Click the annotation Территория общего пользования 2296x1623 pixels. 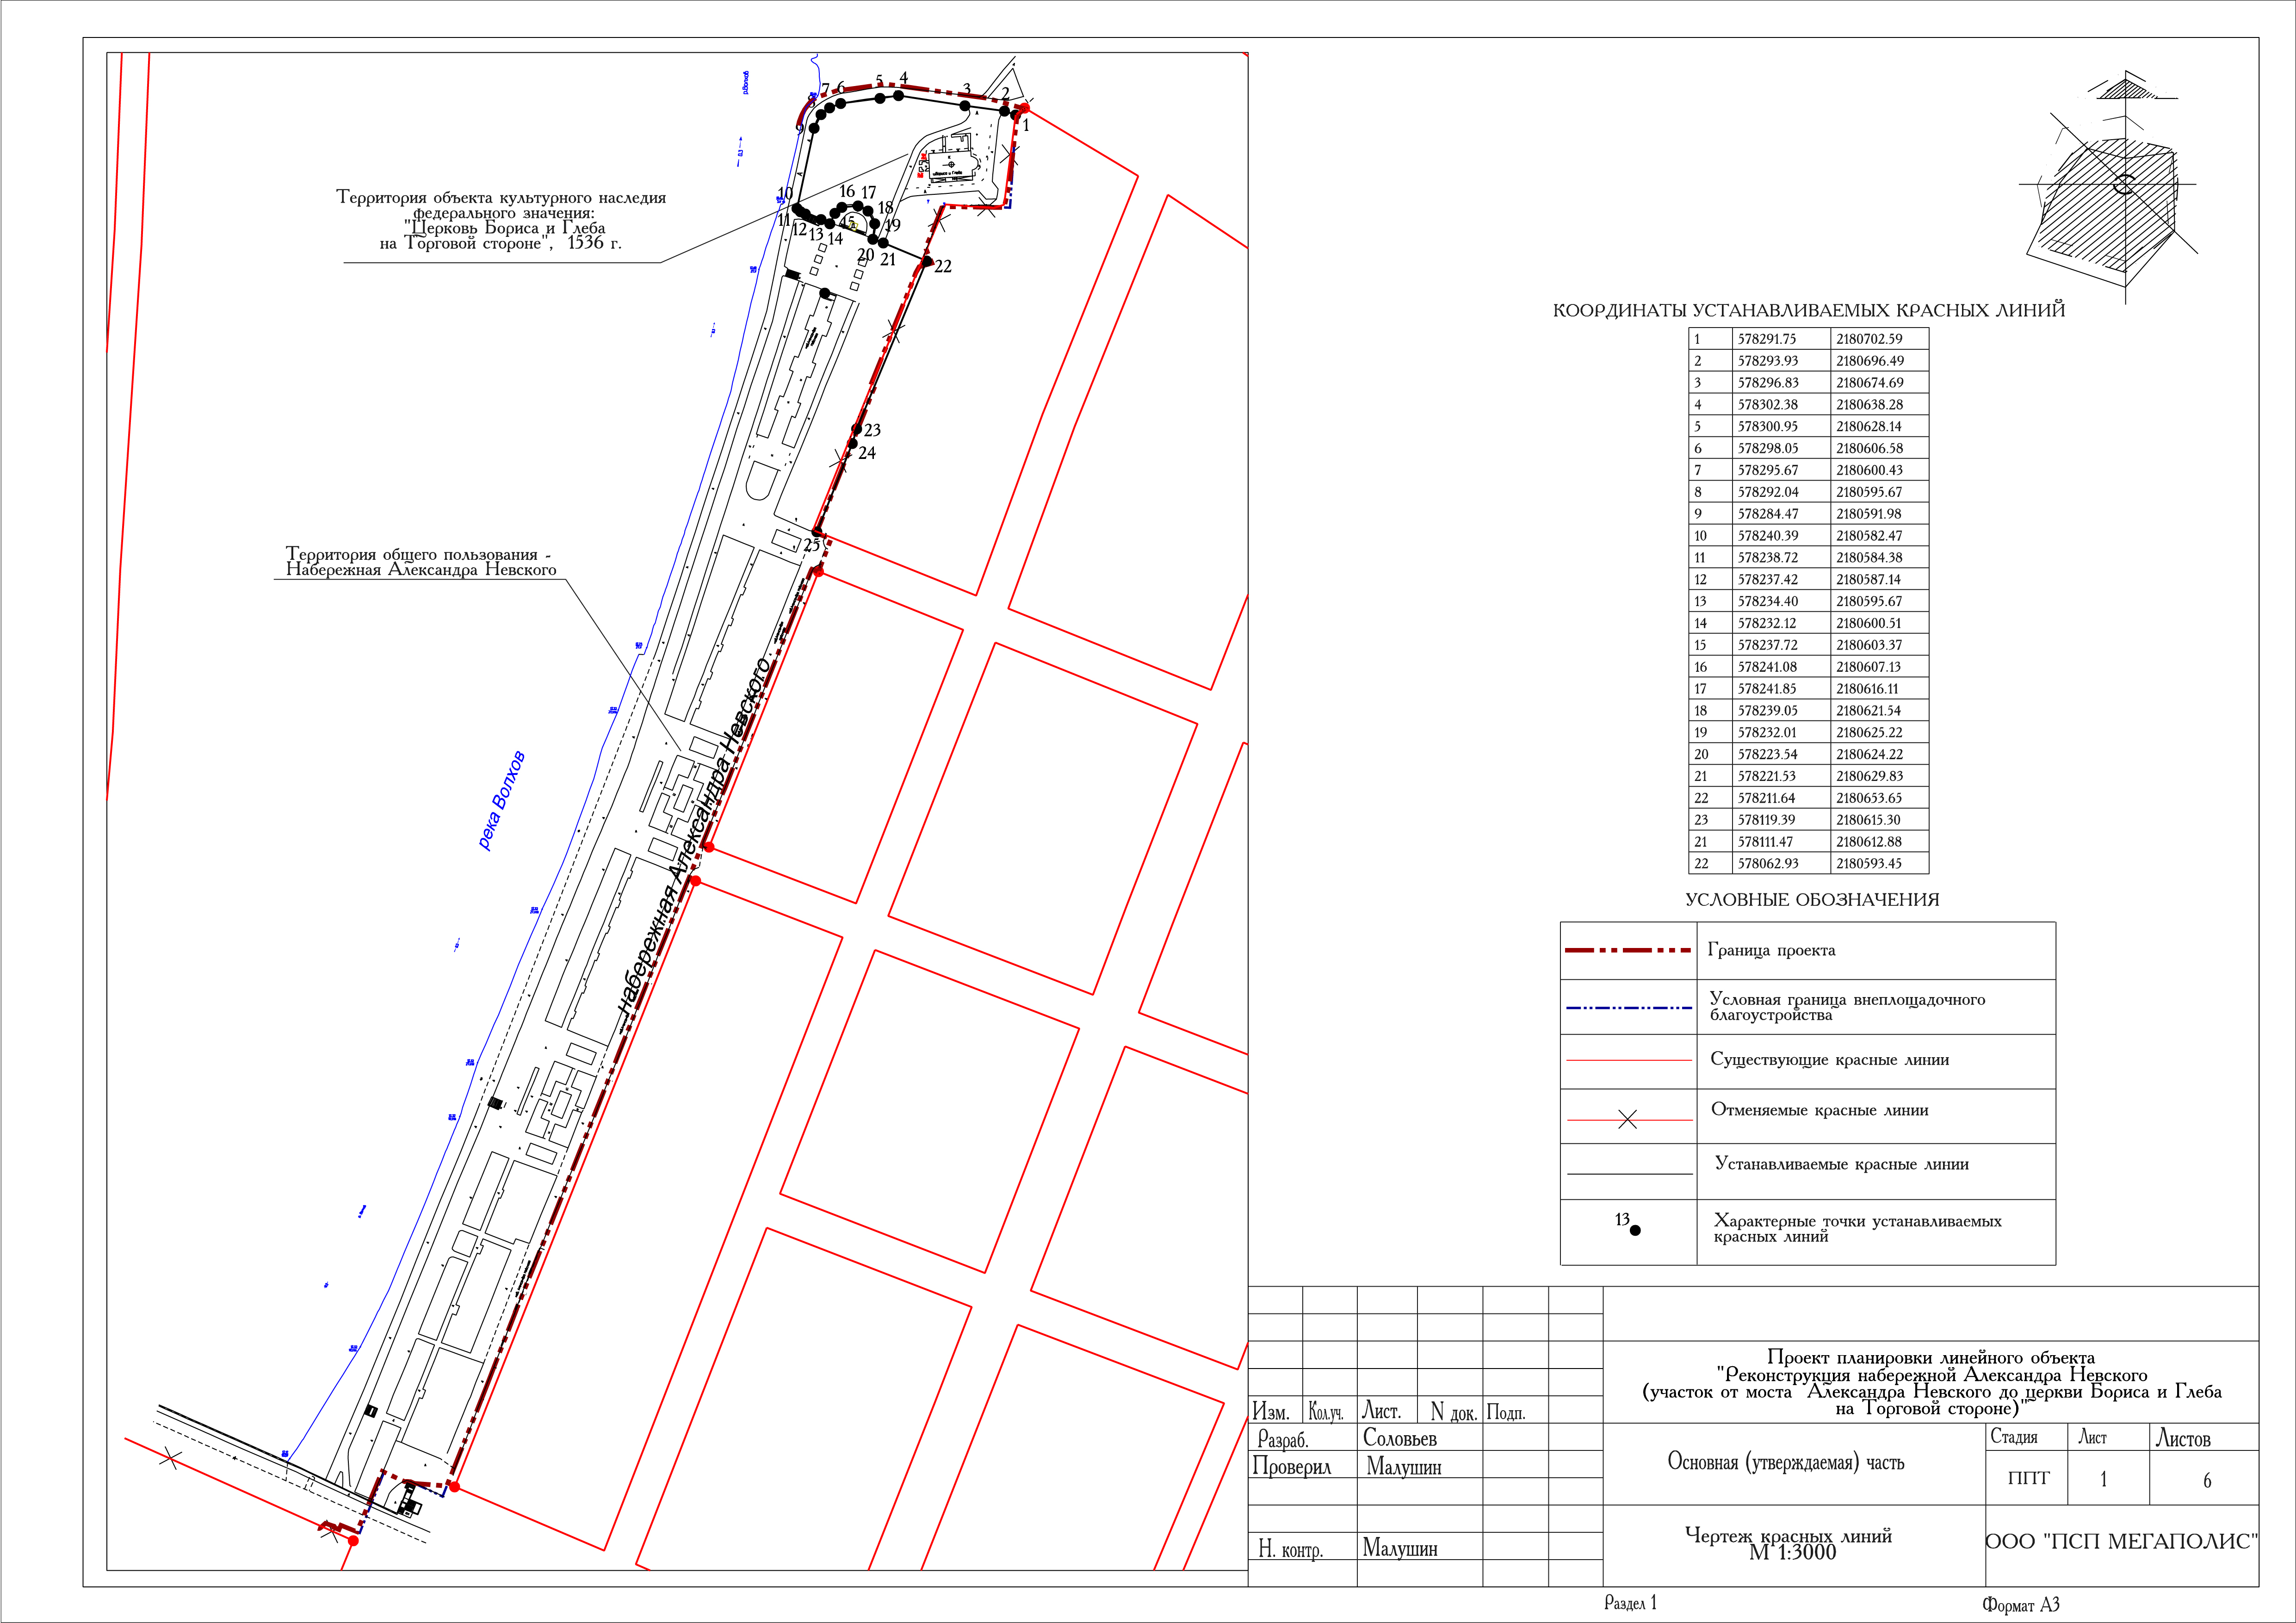[x=420, y=561]
